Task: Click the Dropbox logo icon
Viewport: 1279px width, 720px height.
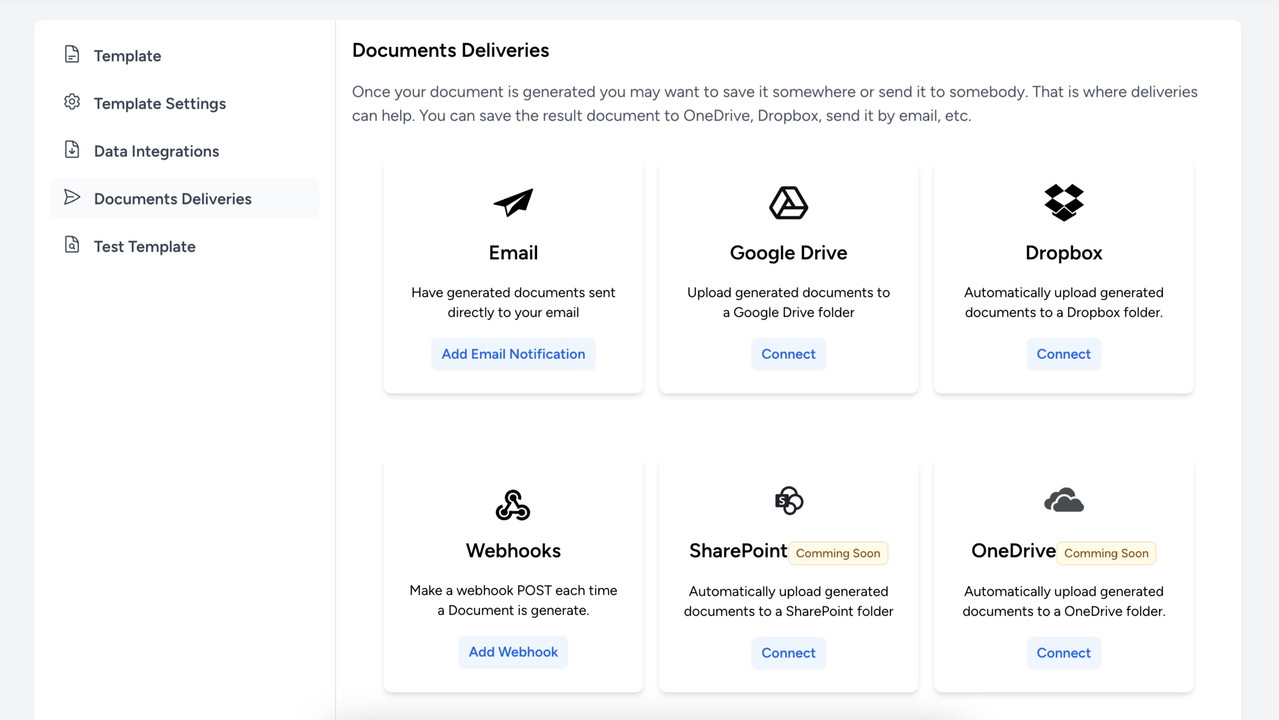Action: pos(1063,202)
